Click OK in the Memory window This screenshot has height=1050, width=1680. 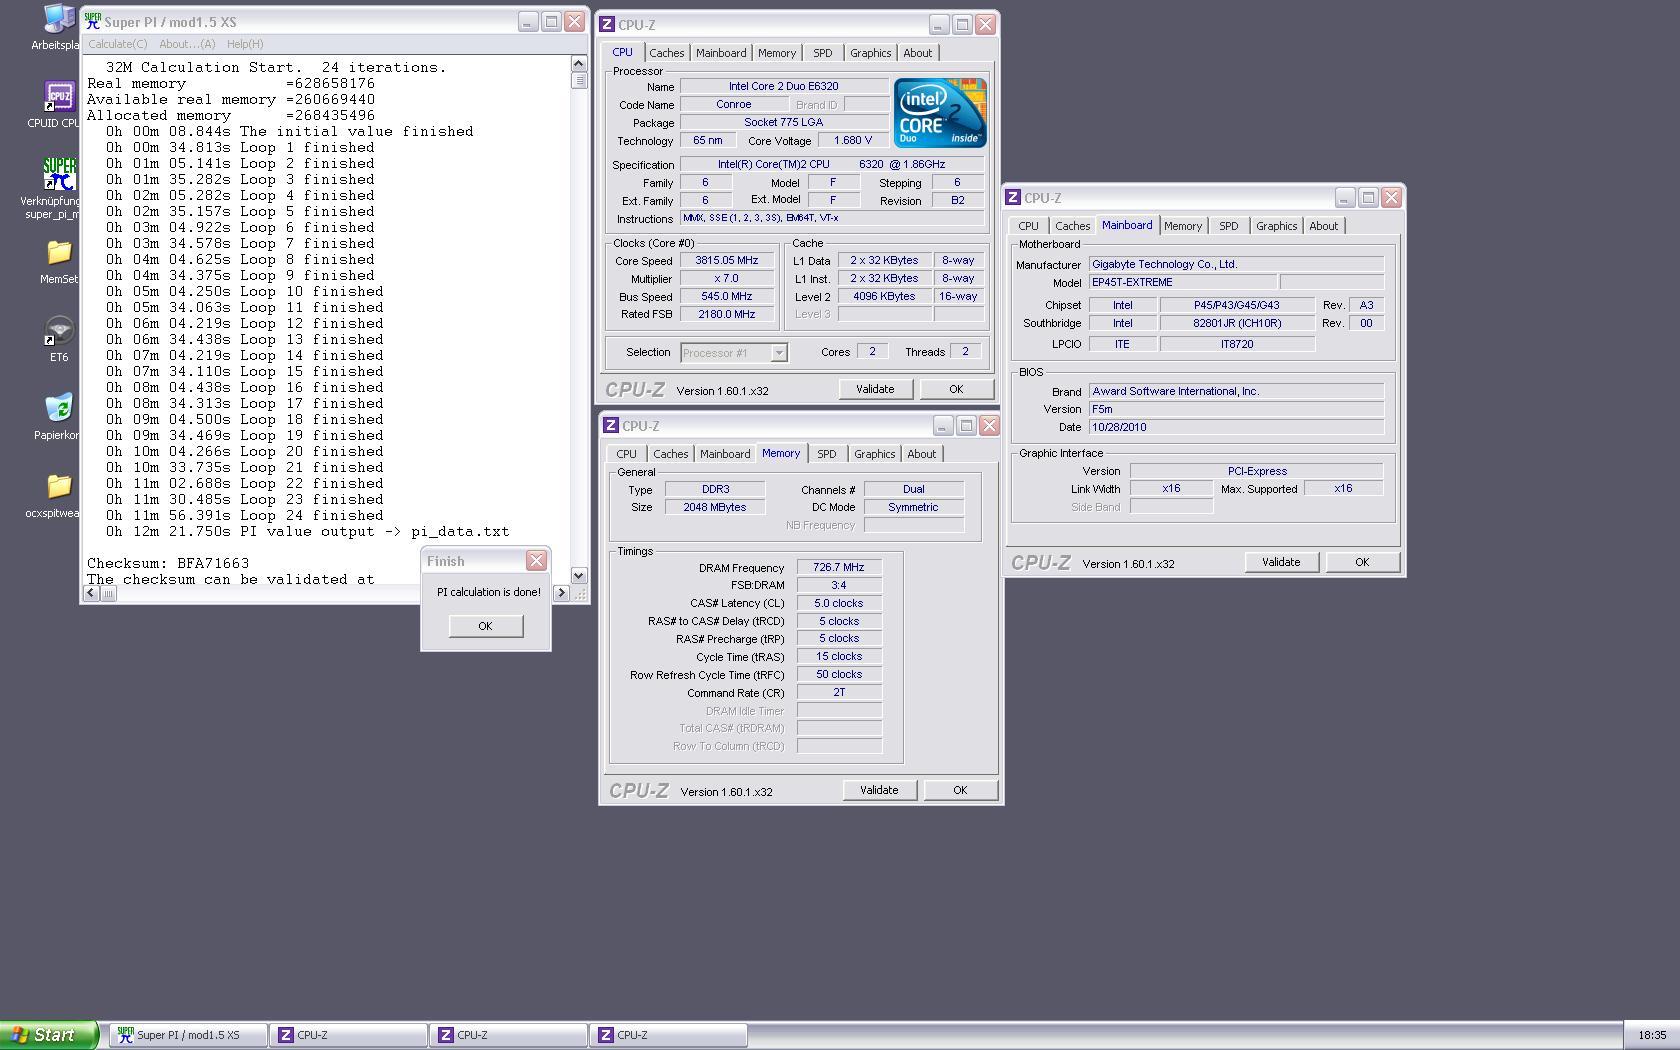pyautogui.click(x=960, y=790)
